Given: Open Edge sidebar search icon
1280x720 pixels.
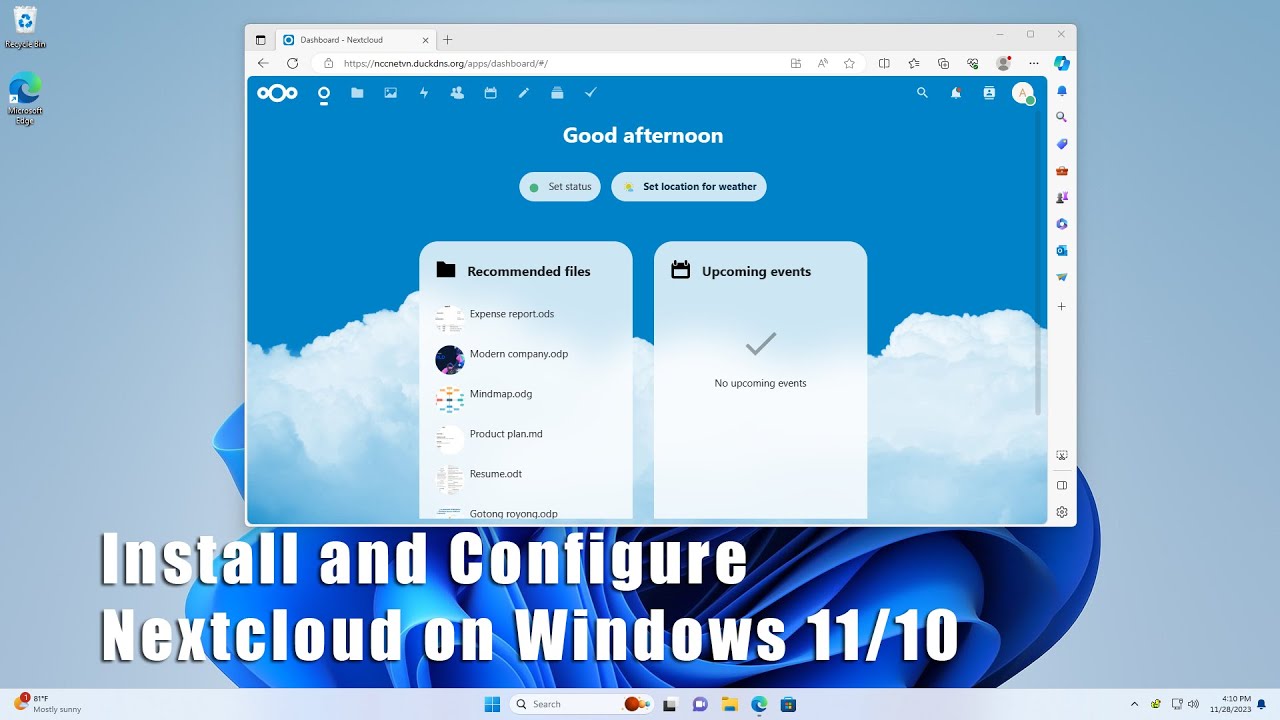Looking at the screenshot, I should 1062,117.
